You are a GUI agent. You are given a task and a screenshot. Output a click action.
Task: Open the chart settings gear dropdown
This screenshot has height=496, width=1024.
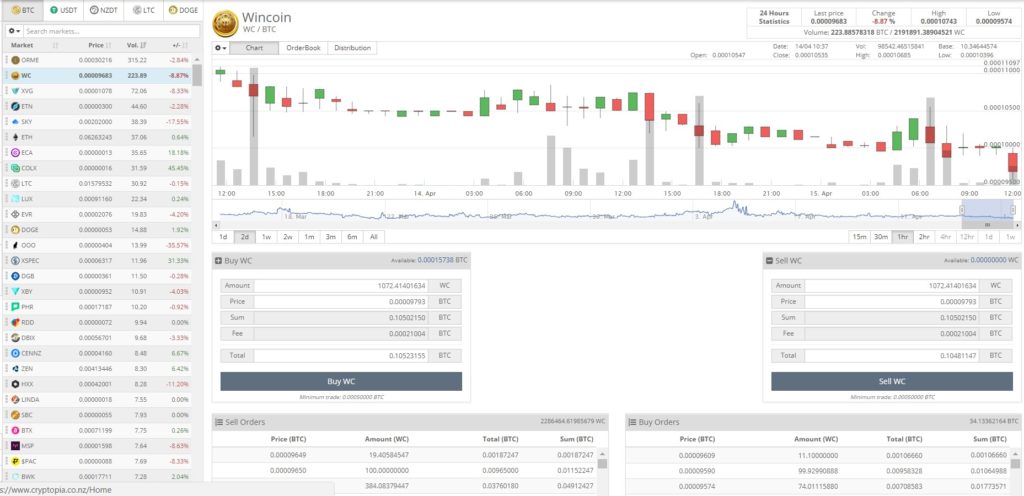pyautogui.click(x=221, y=48)
